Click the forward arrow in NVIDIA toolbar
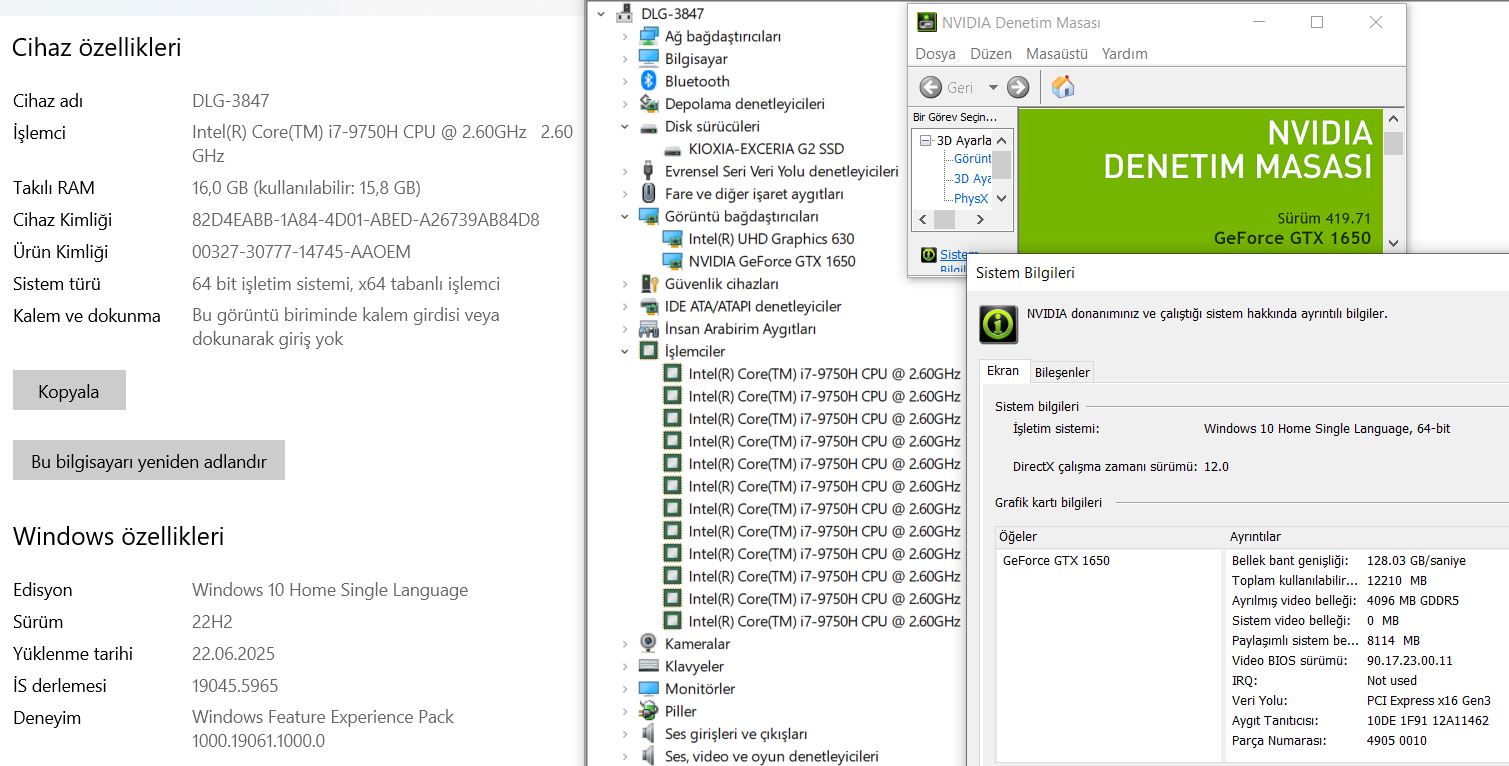Viewport: 1509px width, 766px height. [x=1018, y=87]
